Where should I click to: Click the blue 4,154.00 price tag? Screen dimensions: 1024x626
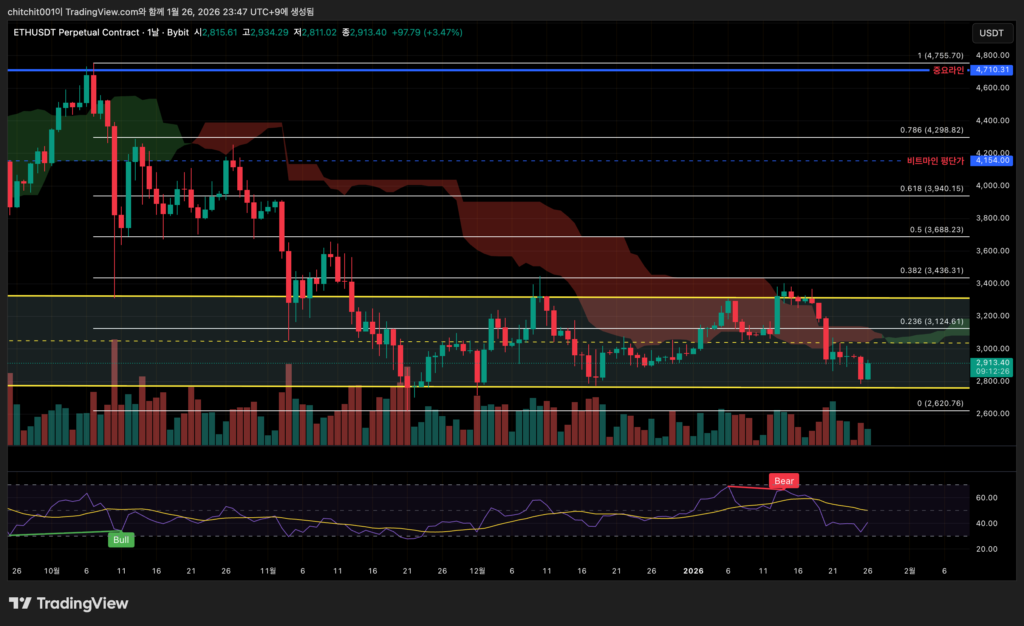pos(992,160)
